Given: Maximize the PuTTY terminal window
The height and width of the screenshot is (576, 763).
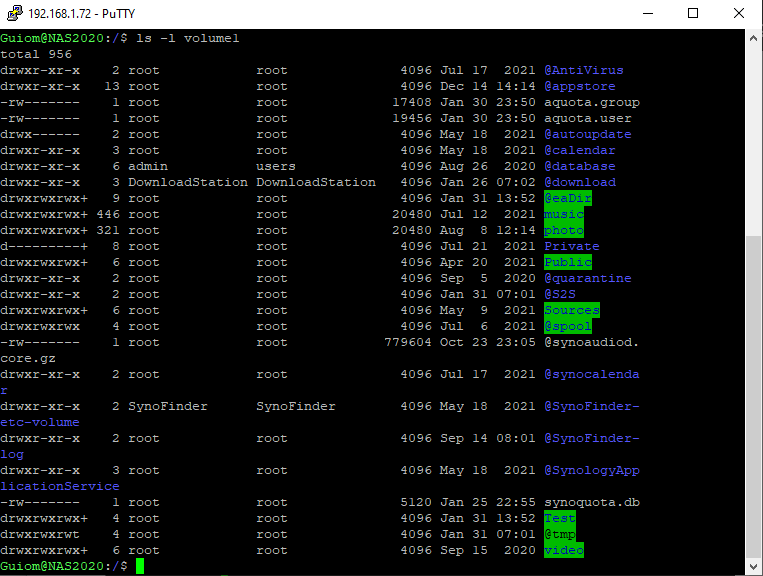Looking at the screenshot, I should pyautogui.click(x=693, y=13).
